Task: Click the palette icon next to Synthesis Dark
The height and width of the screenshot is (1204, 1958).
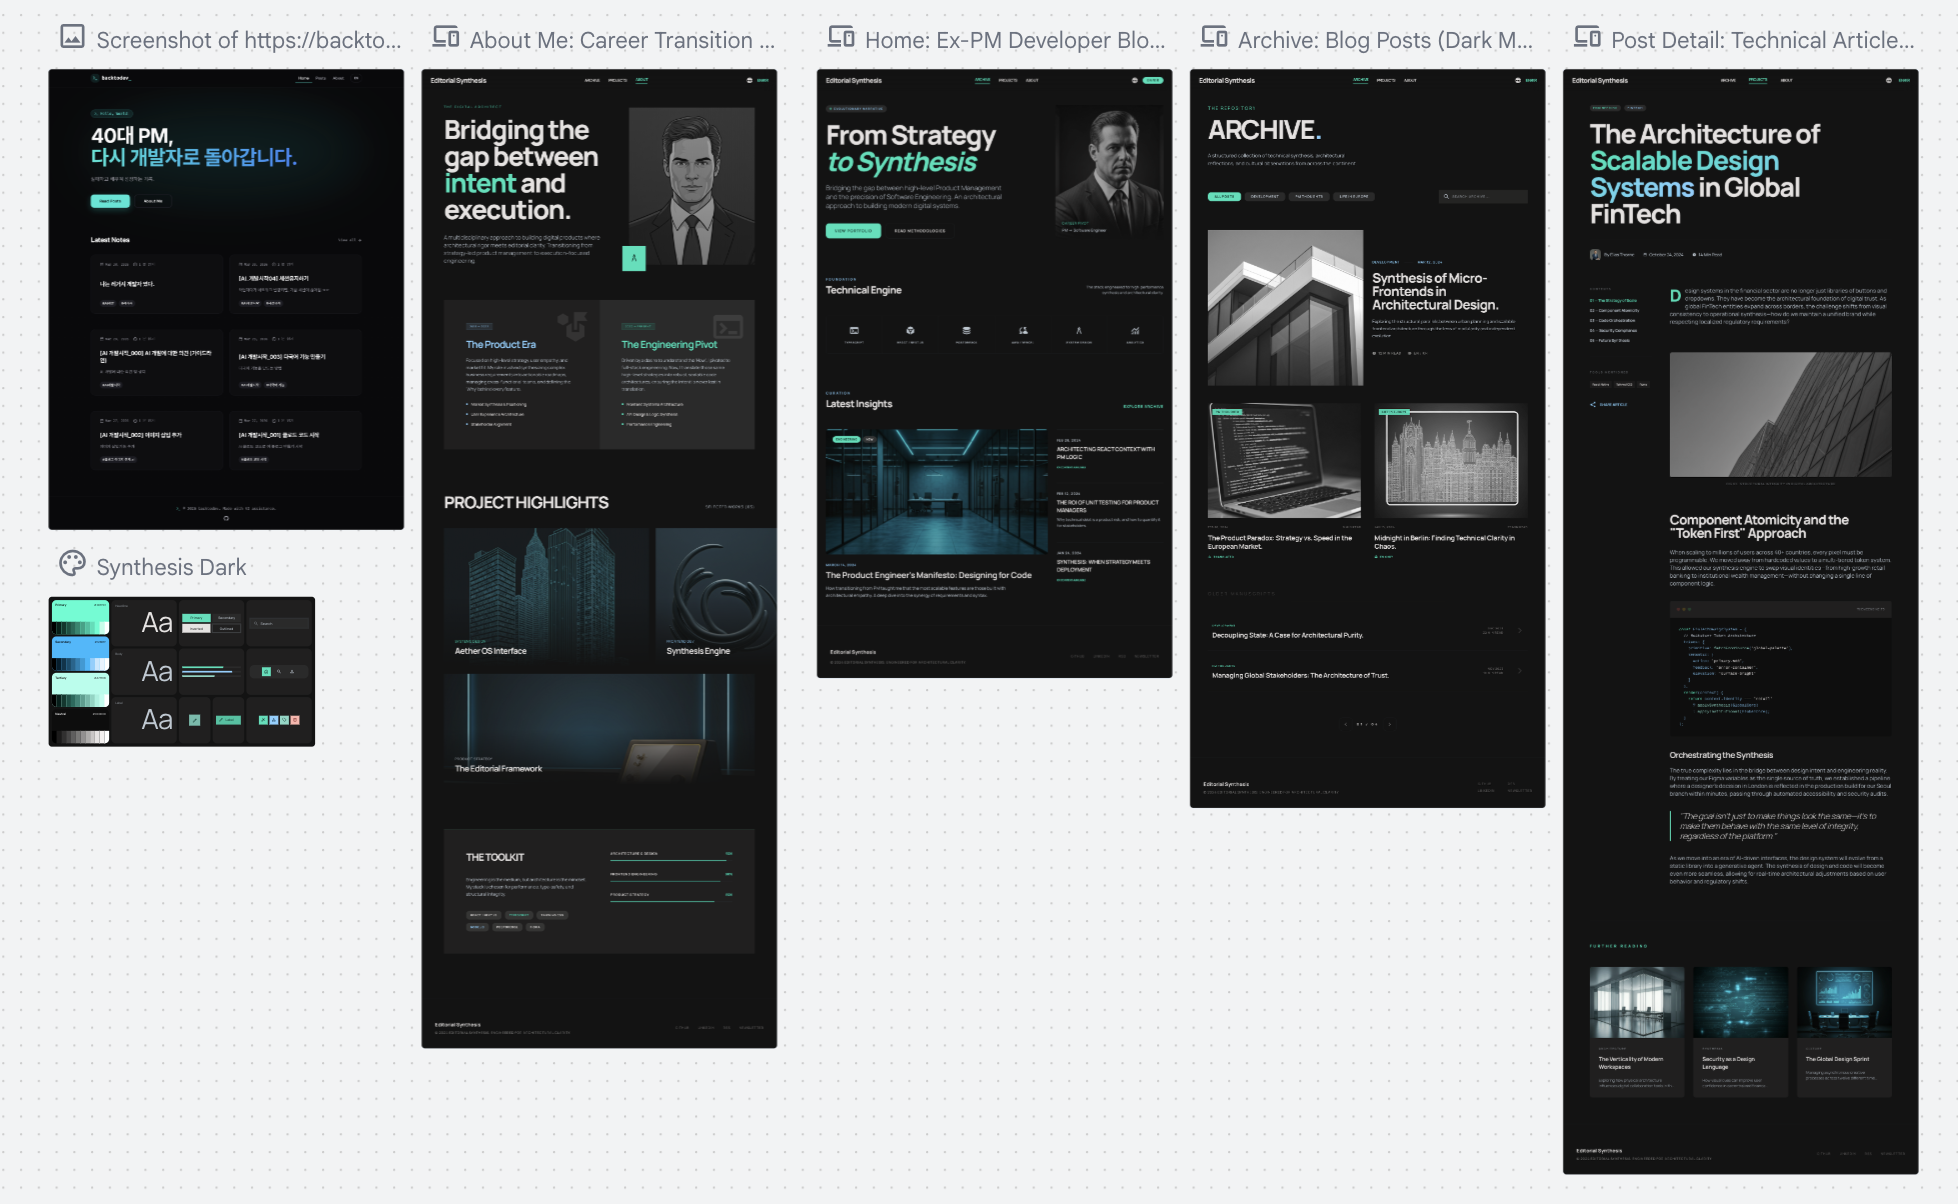Action: click(x=72, y=564)
